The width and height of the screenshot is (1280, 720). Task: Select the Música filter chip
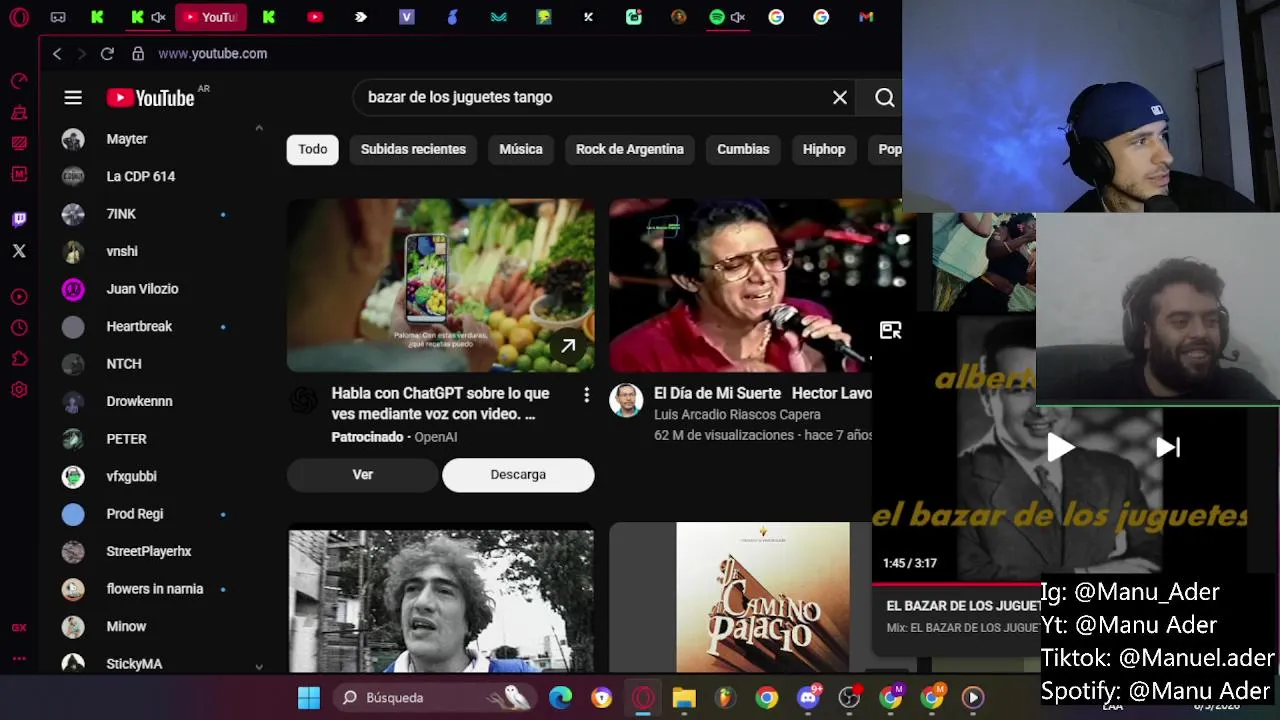[x=521, y=149]
